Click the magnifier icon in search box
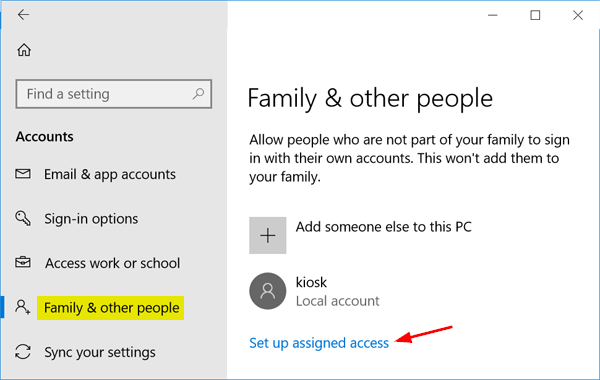Viewport: 600px width, 380px height. coord(198,94)
